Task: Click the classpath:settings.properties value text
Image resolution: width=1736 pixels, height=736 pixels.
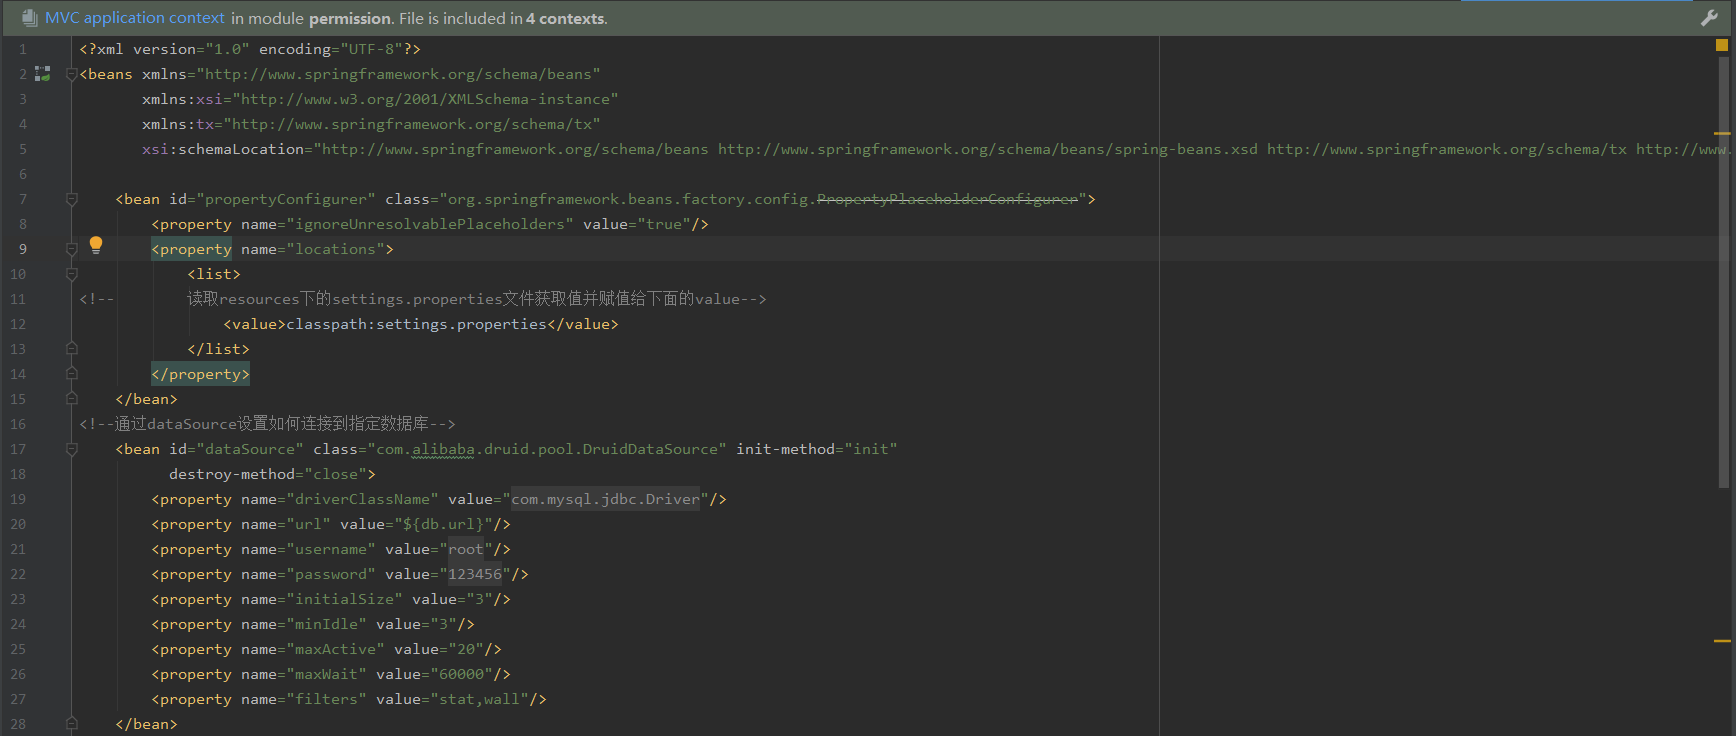Action: tap(417, 324)
